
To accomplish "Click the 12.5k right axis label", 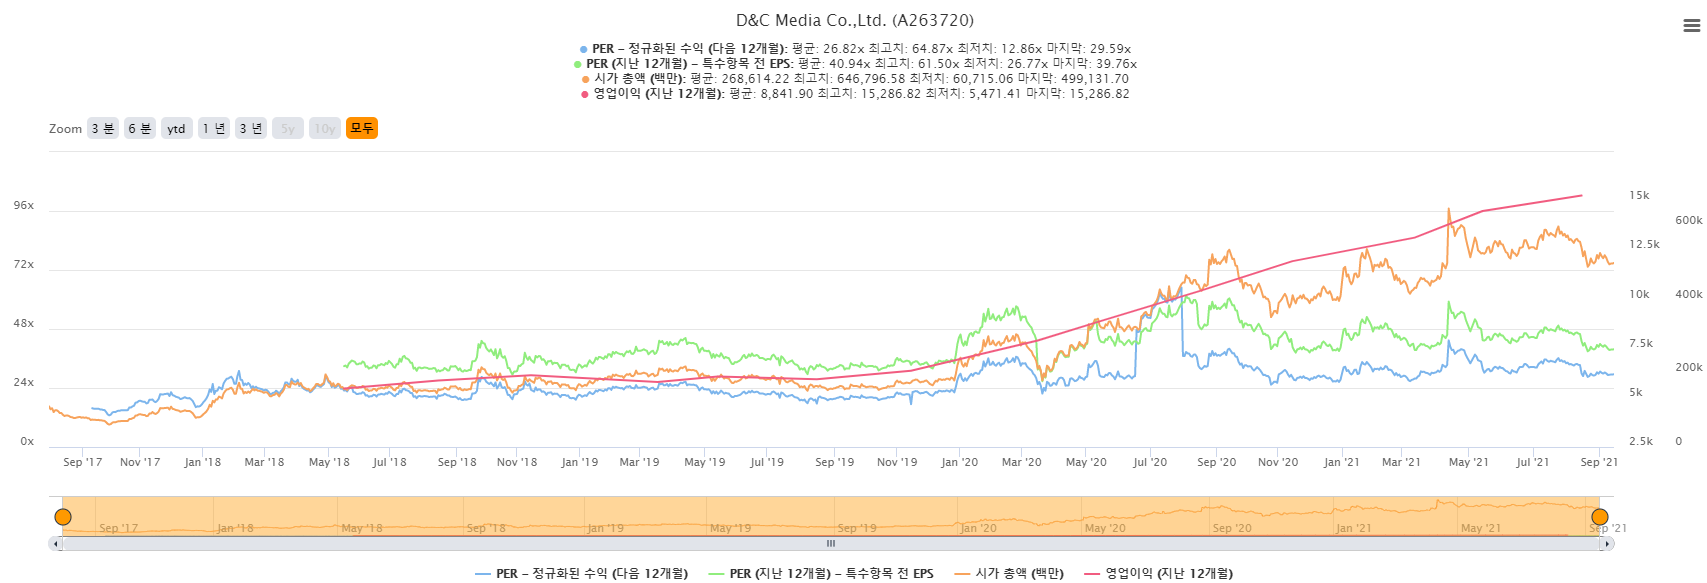I will [1644, 244].
